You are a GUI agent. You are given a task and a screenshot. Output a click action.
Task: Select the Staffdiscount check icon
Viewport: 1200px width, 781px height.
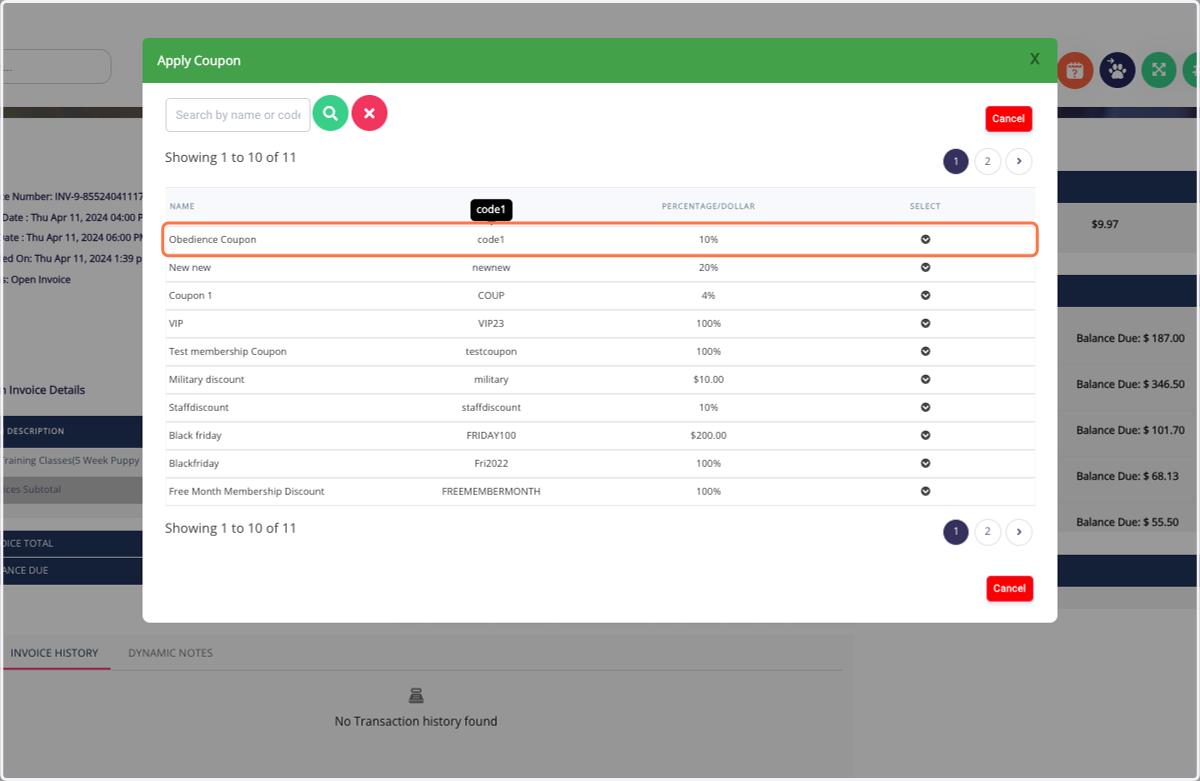pos(925,408)
